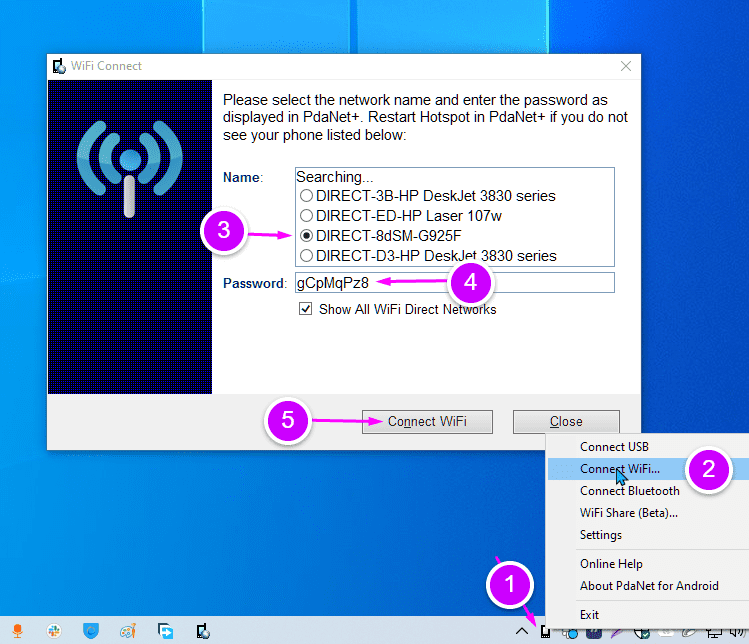Choose Exit from the PdaNet menu
Viewport: 749px width, 644px height.
tap(647, 615)
